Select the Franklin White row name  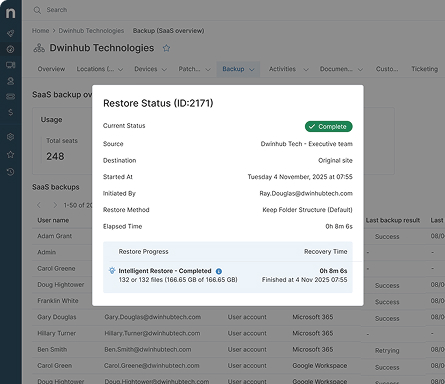[58, 301]
